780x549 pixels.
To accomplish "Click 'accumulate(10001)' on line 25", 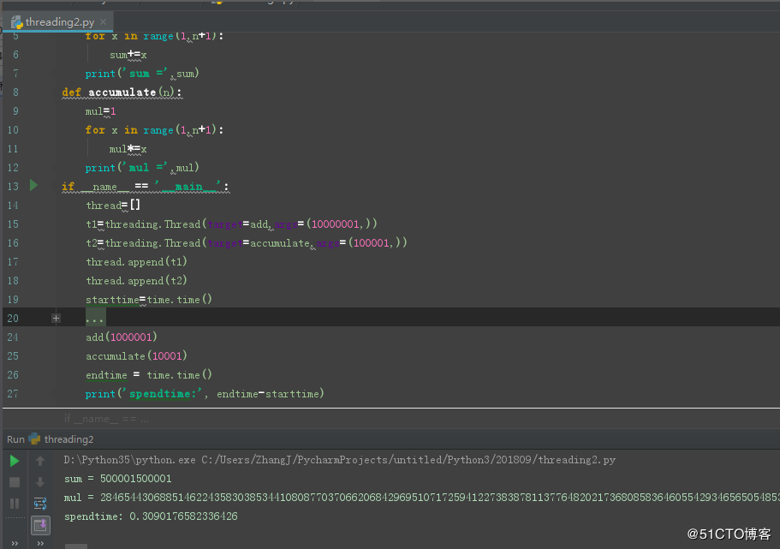I will point(136,356).
